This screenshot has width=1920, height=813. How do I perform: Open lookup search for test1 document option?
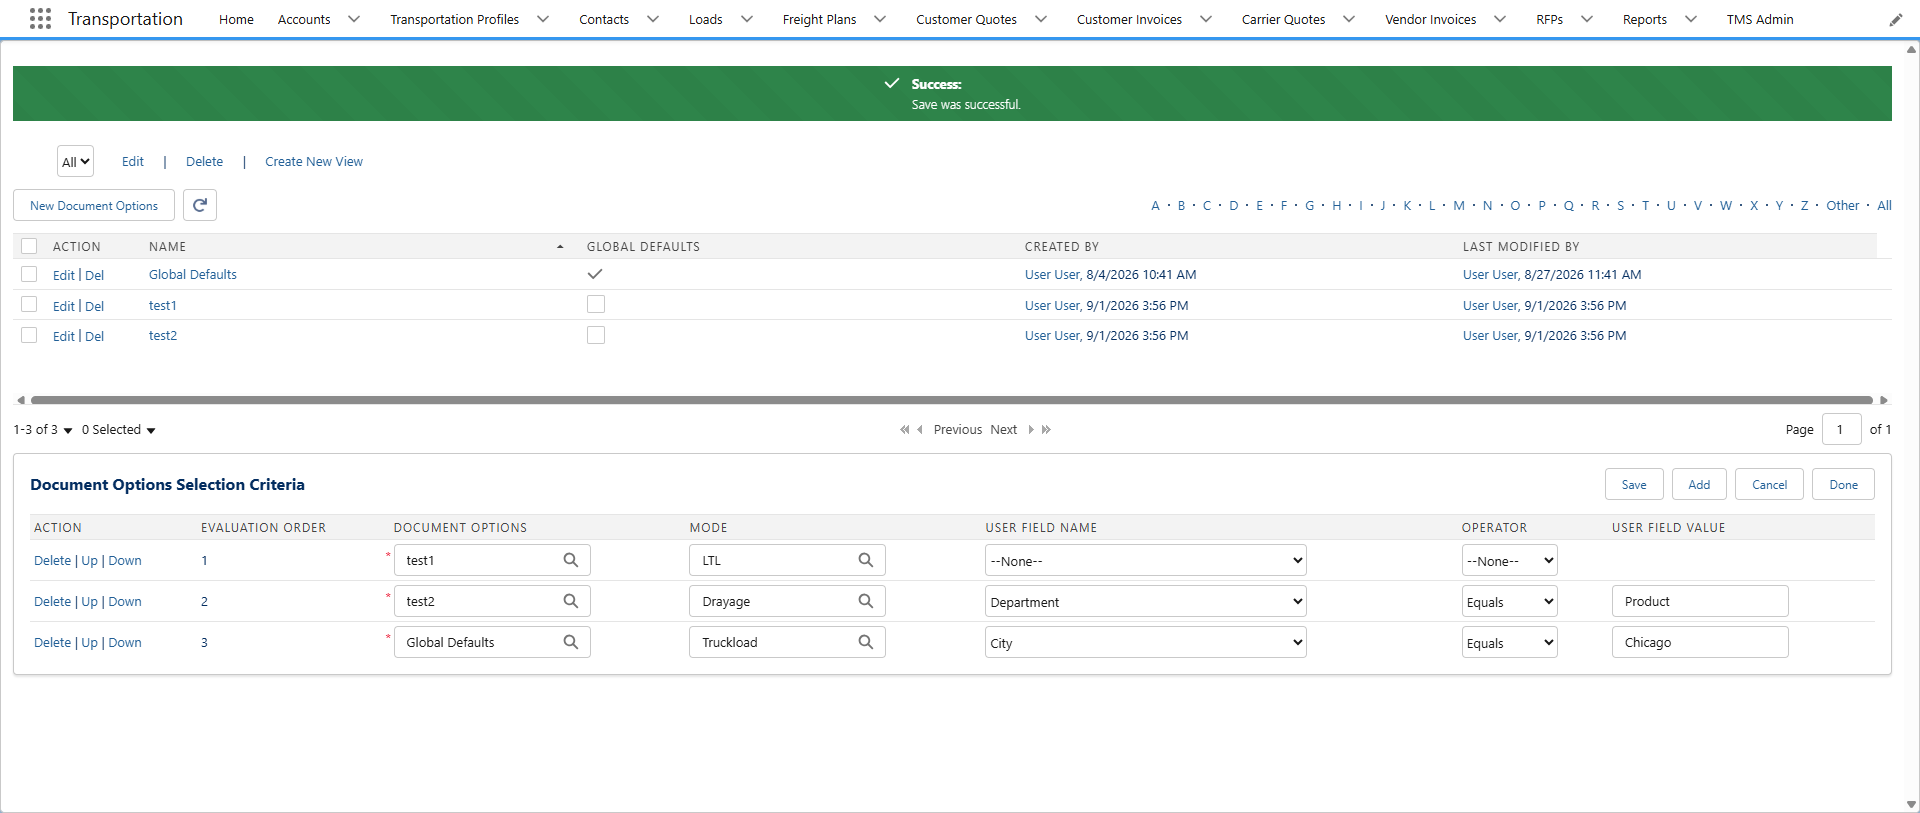571,560
